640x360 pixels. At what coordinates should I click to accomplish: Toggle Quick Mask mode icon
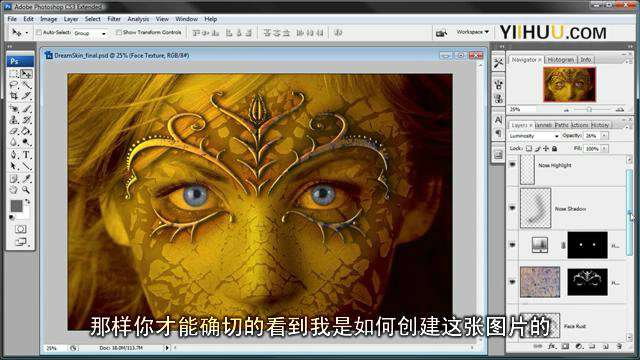coord(20,229)
